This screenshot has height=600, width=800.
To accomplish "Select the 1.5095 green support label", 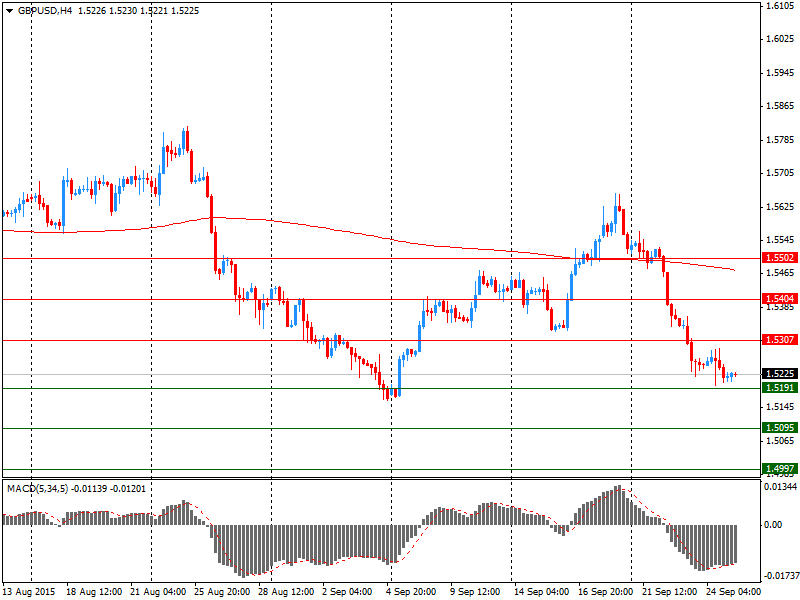I will 779,428.
